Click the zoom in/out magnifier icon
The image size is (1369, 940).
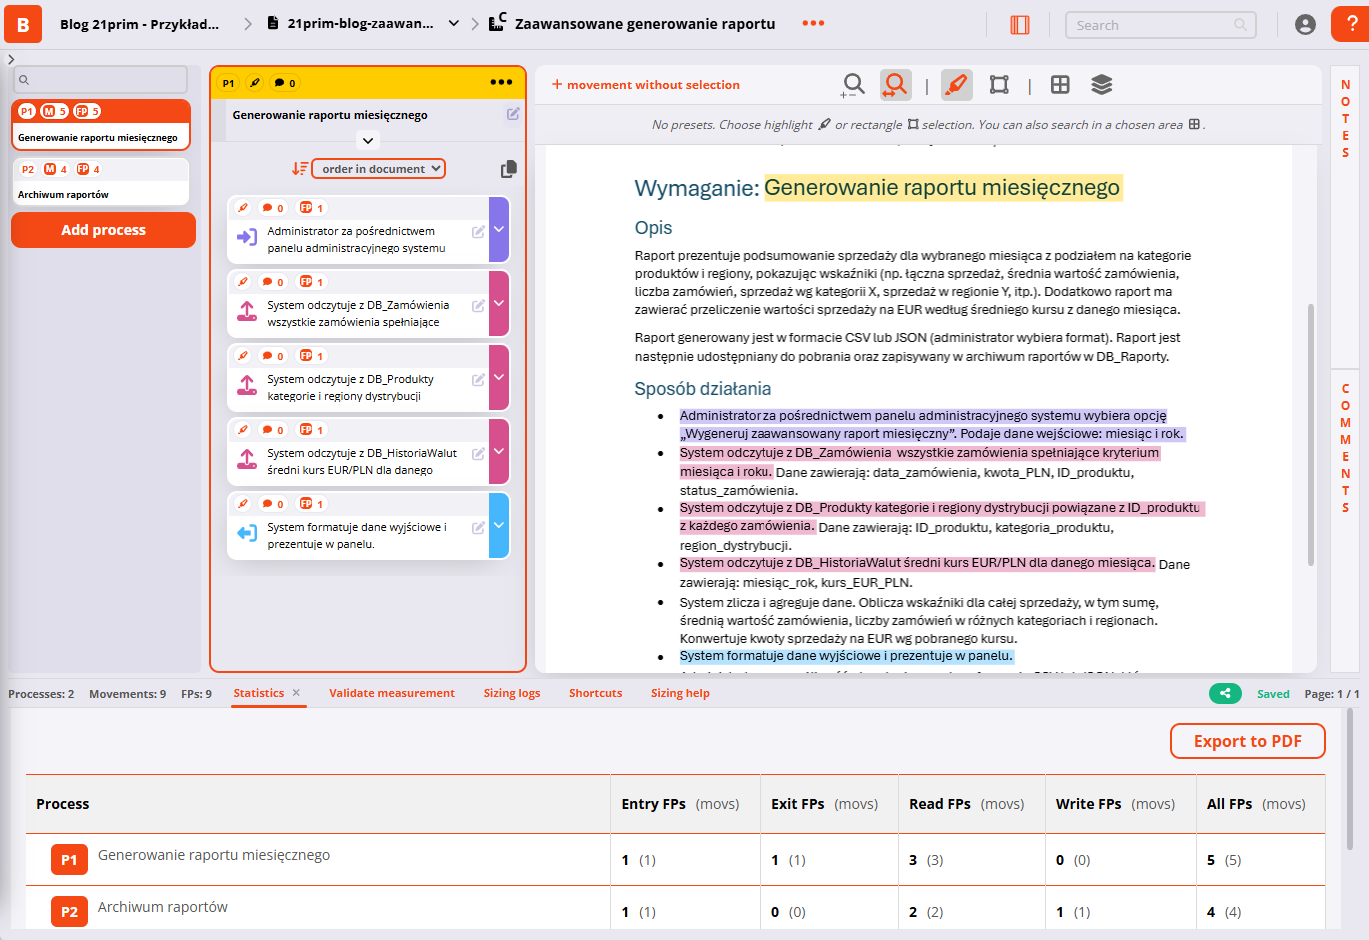tap(852, 85)
